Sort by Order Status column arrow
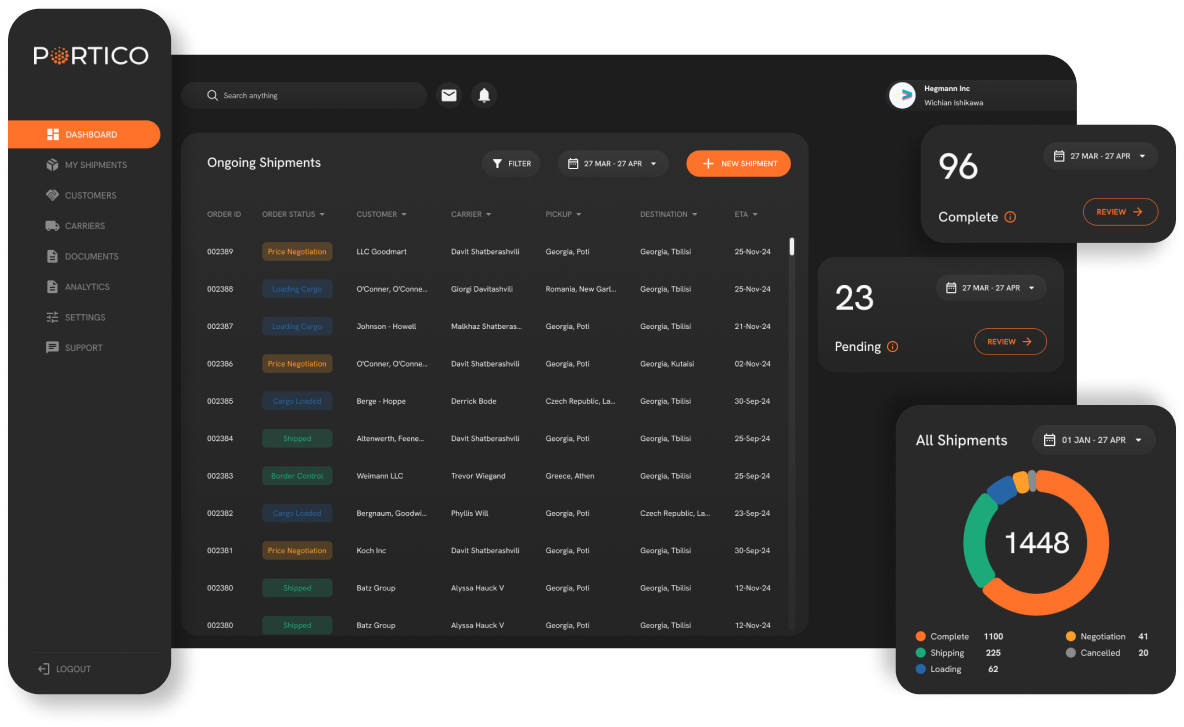The width and height of the screenshot is (1184, 727). (x=322, y=215)
